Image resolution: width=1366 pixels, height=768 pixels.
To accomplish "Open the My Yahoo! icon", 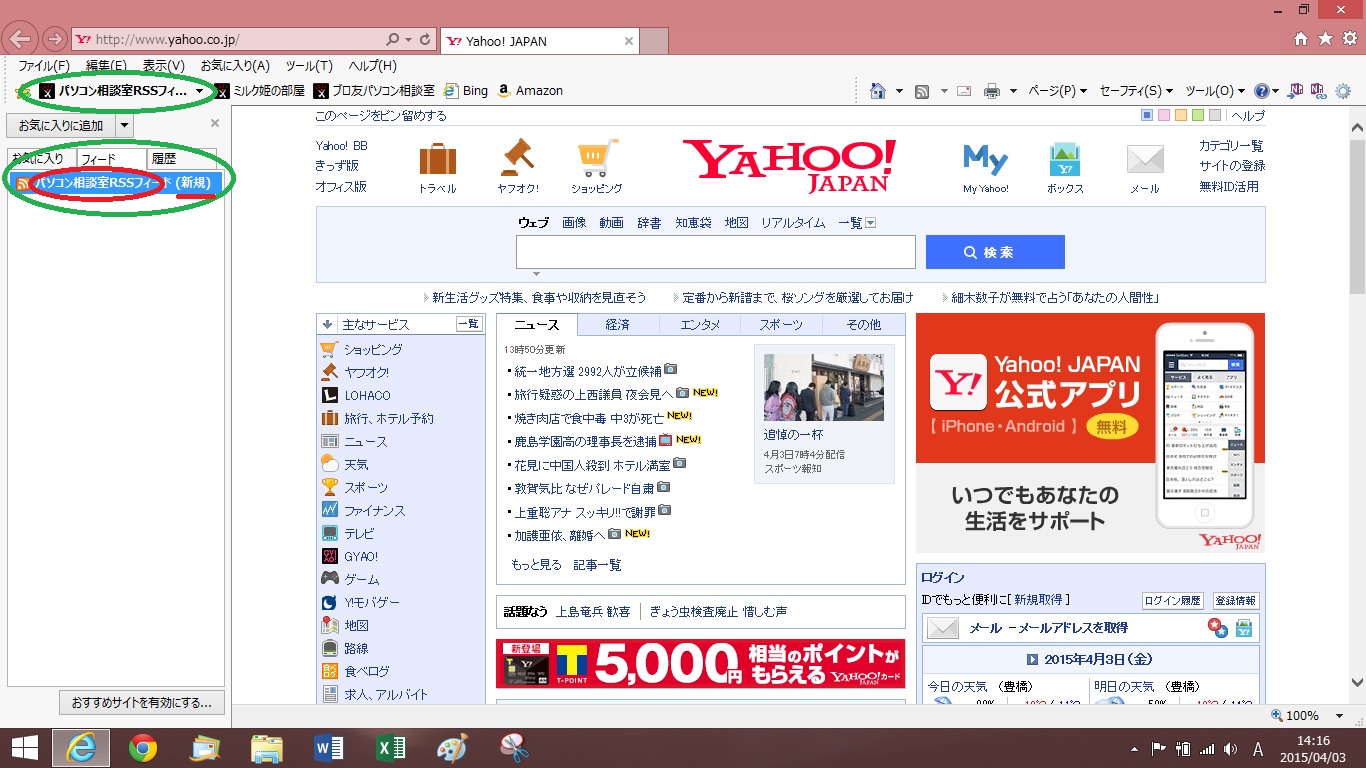I will coord(985,160).
